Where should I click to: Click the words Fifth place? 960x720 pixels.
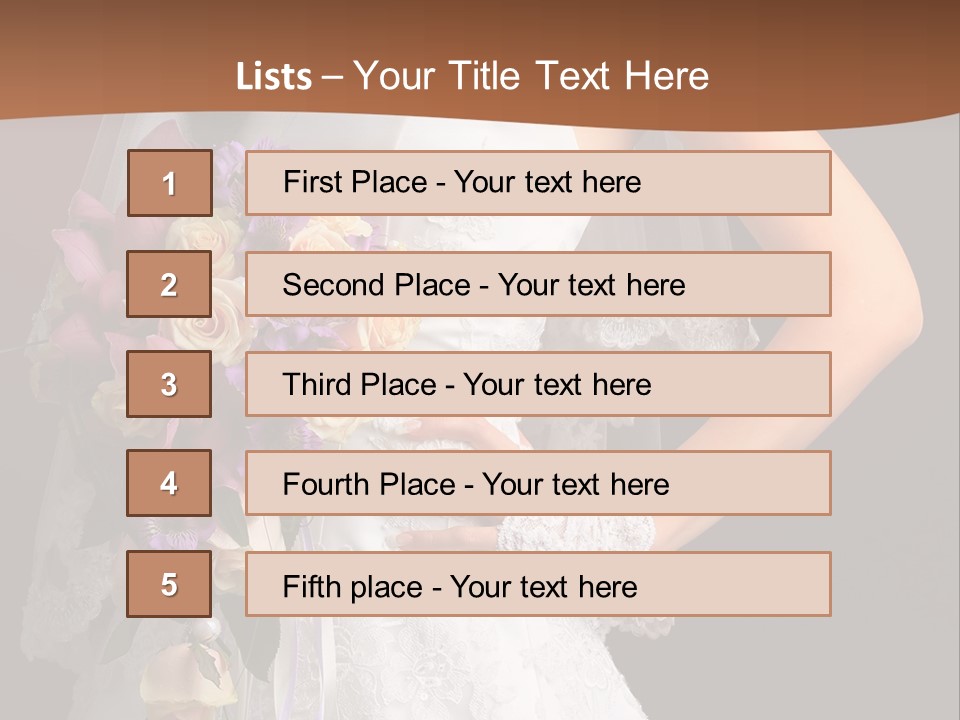click(353, 587)
